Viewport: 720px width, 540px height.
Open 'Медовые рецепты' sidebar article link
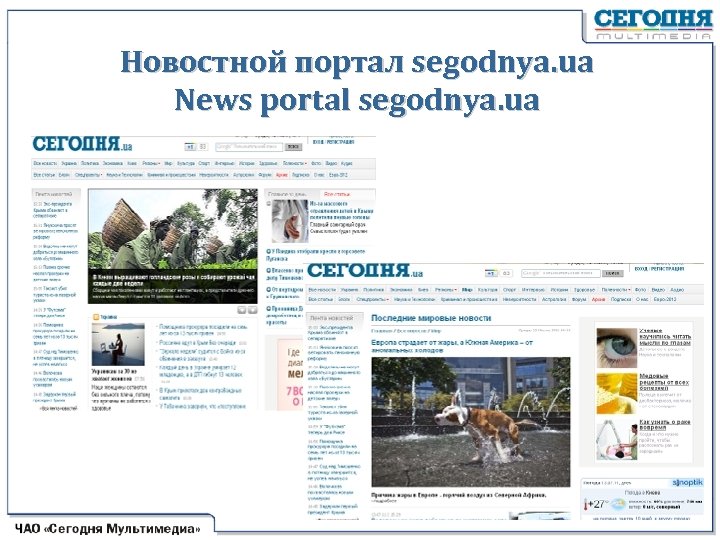664,382
